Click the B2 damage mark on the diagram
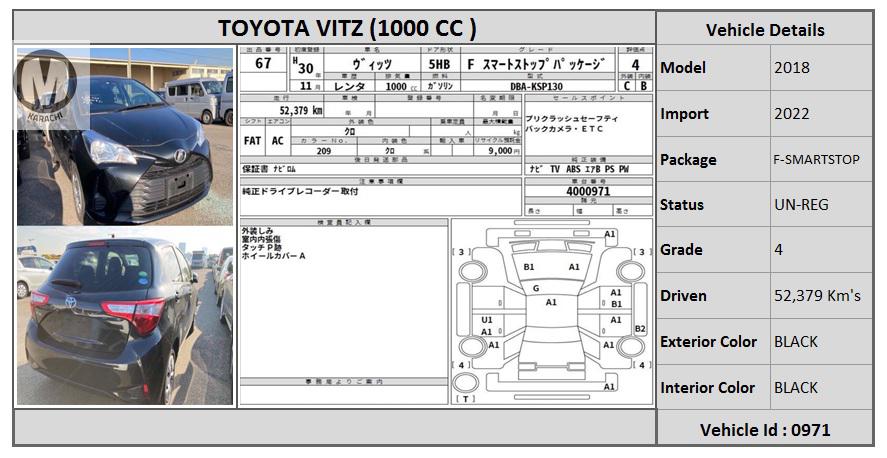 tap(640, 329)
